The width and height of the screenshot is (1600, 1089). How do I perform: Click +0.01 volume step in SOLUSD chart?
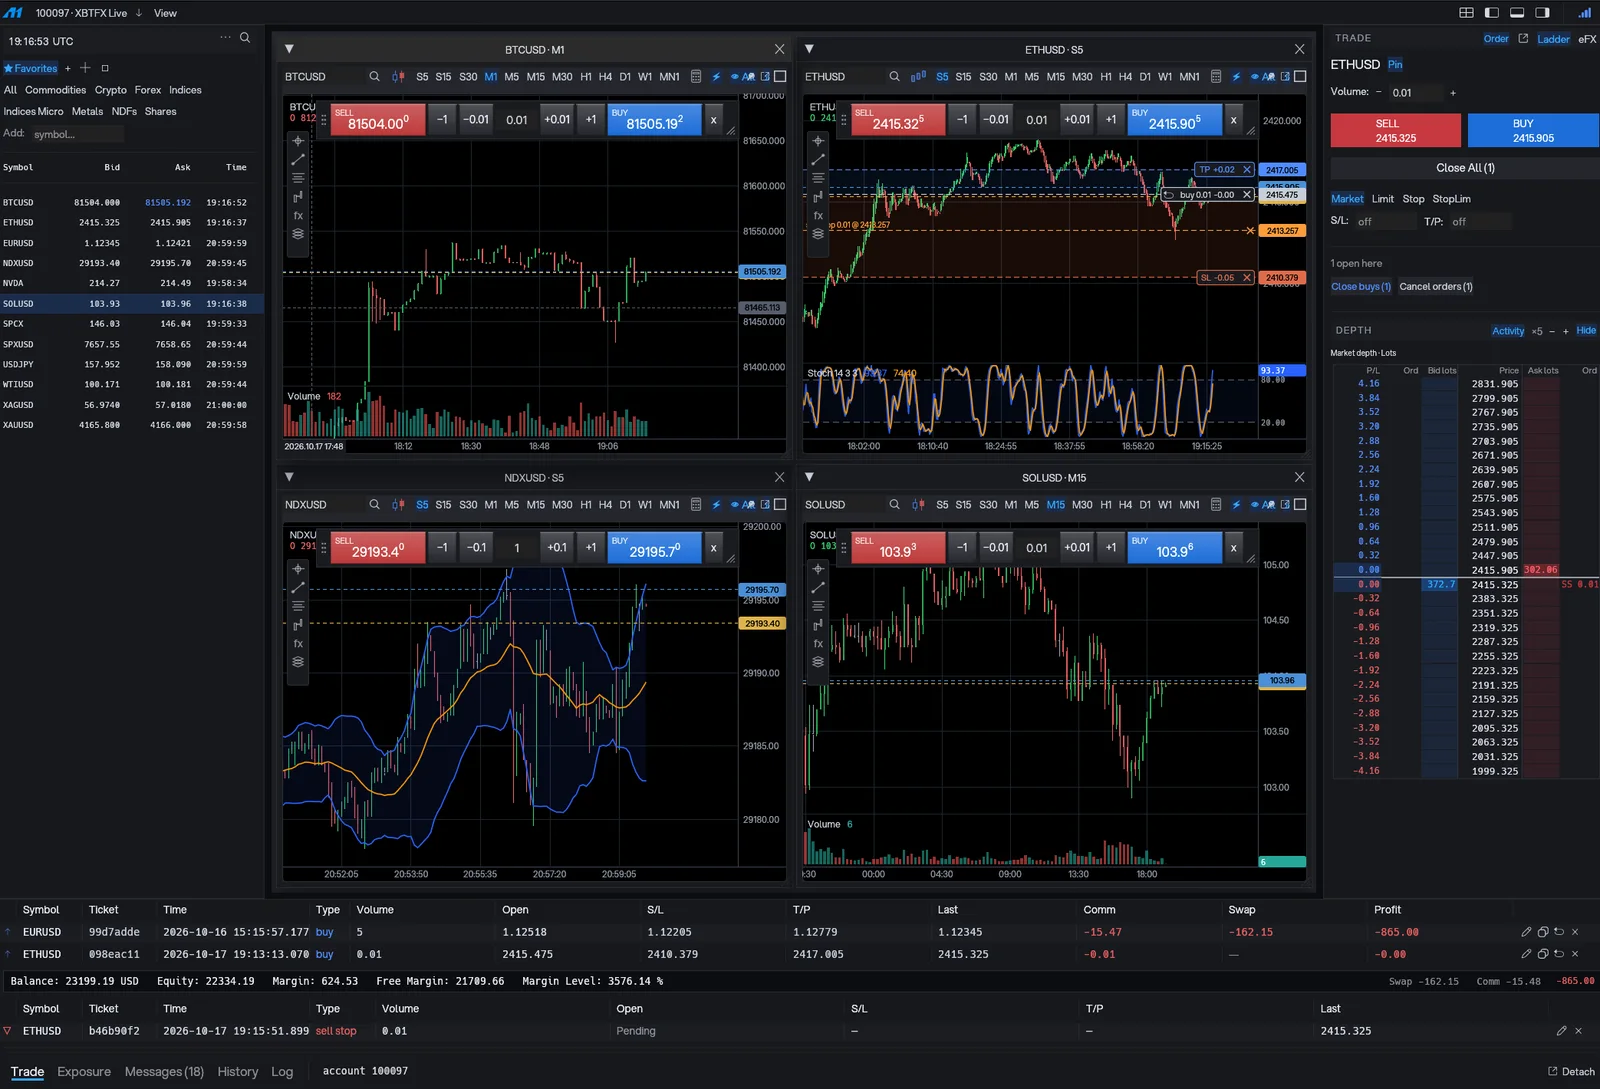click(1077, 547)
